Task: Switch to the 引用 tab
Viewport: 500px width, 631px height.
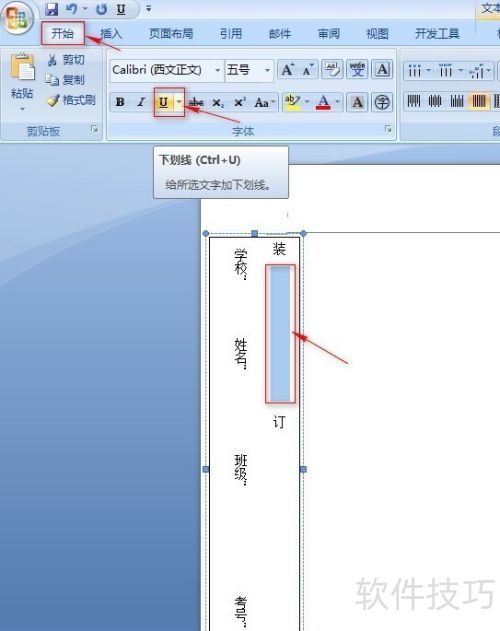Action: click(231, 33)
